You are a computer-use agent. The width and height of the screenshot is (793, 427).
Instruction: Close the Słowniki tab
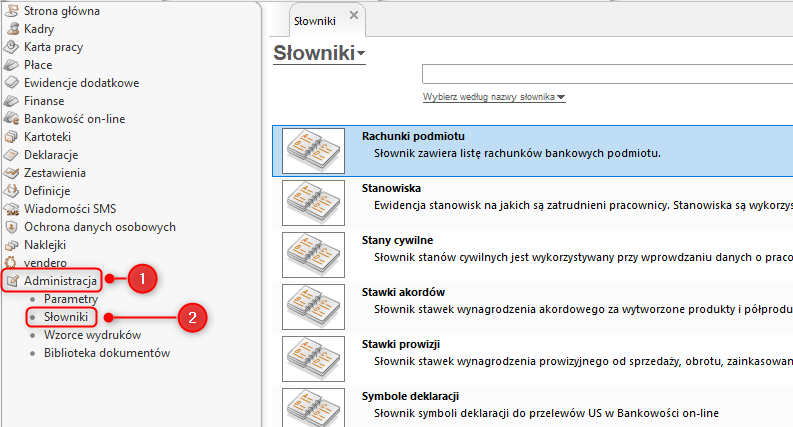(x=354, y=15)
